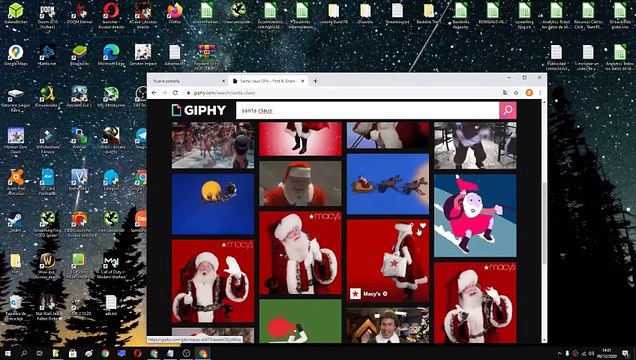Switch to the 'Nueva pestaña' tab
Viewport: 636px width, 360px height.
click(x=187, y=81)
